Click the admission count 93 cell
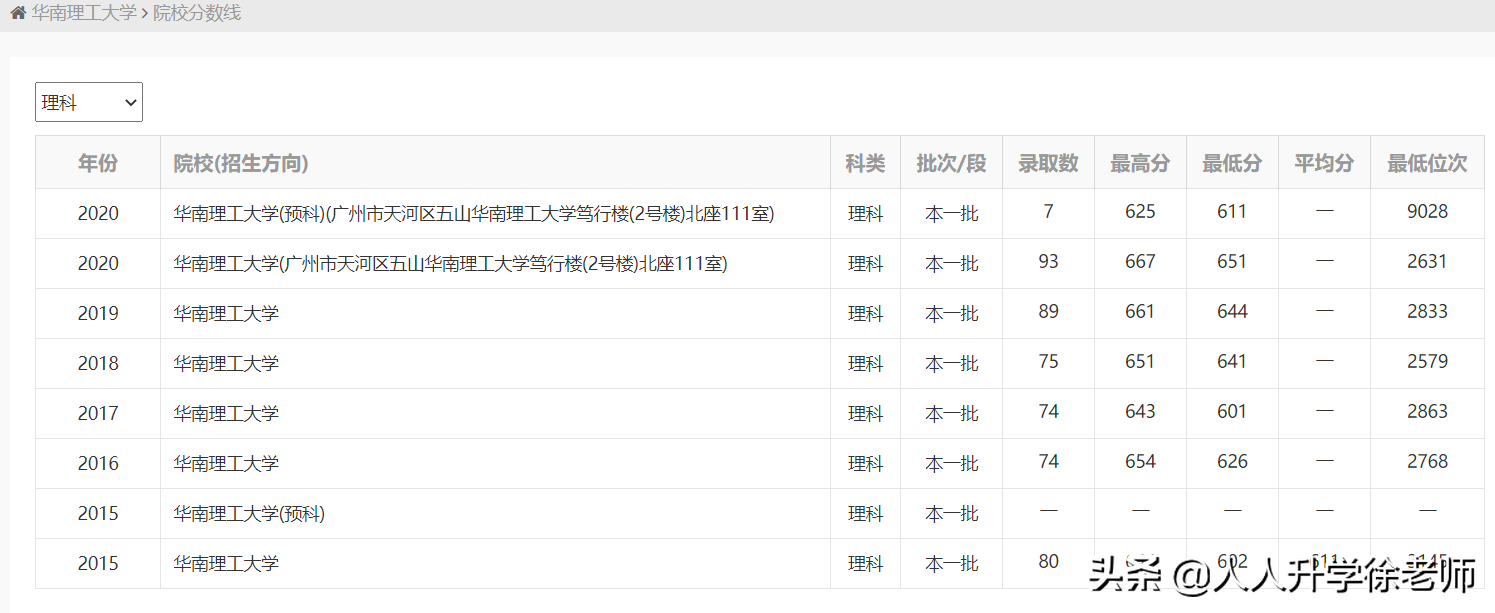This screenshot has width=1495, height=613. 1048,263
